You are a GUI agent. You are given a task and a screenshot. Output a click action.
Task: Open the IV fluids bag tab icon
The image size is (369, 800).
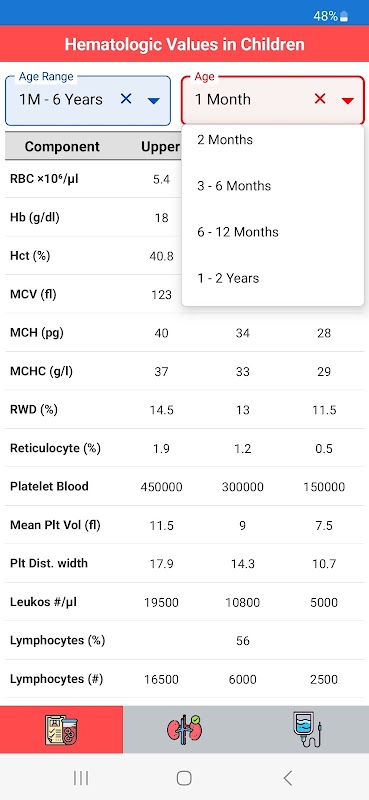tap(307, 730)
